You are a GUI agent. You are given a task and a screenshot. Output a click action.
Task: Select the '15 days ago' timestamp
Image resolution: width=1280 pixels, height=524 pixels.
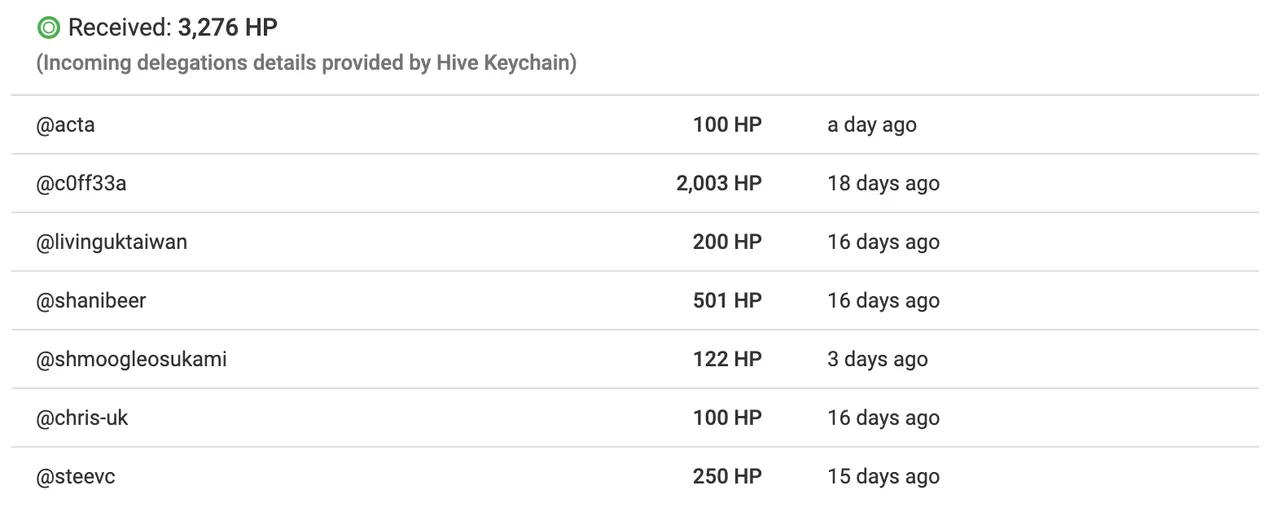pyautogui.click(x=883, y=477)
